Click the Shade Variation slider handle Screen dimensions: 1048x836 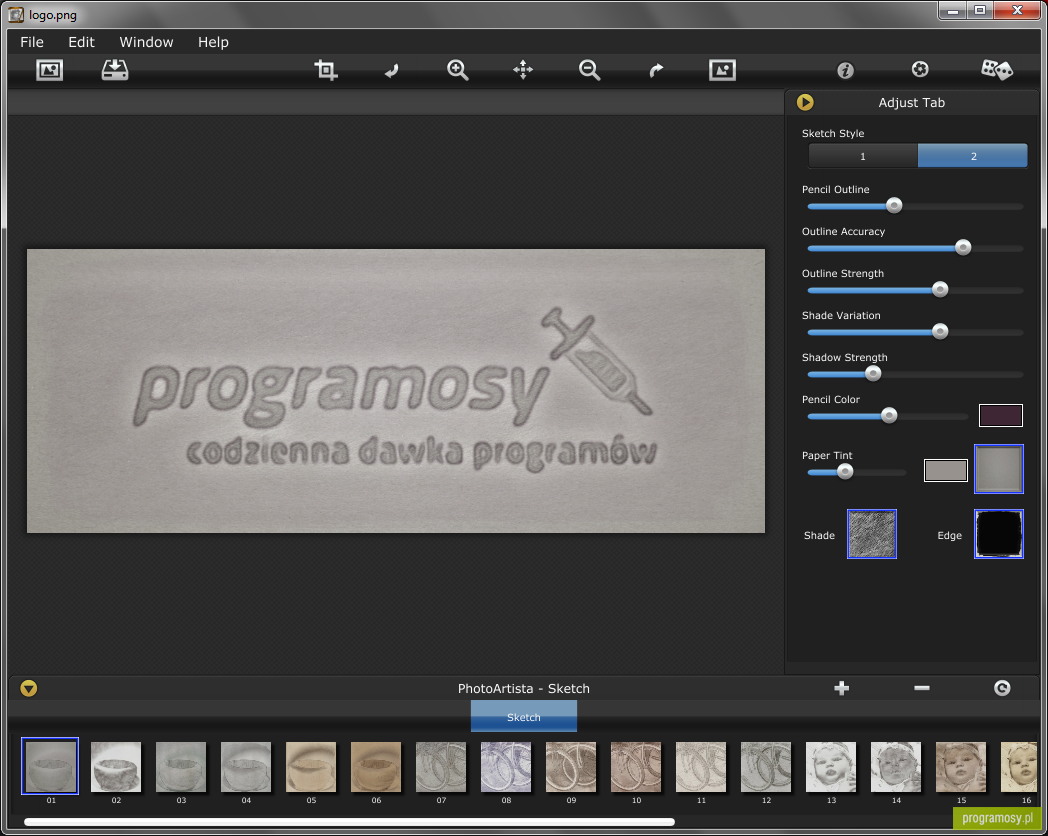click(x=940, y=331)
